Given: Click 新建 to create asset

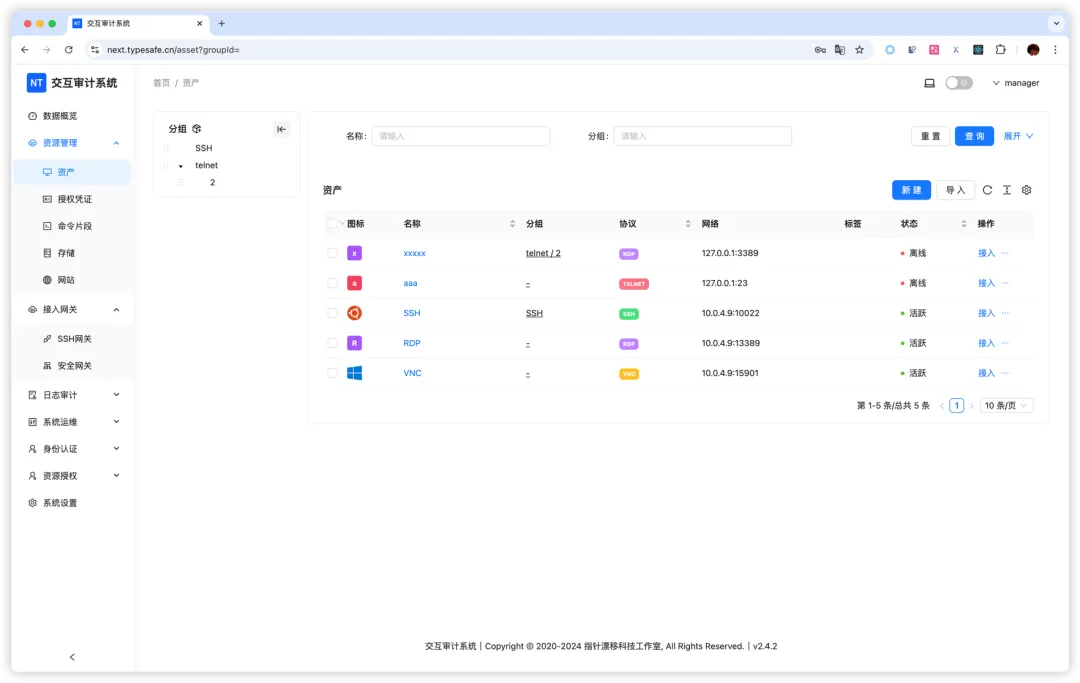Looking at the screenshot, I should click(x=911, y=190).
